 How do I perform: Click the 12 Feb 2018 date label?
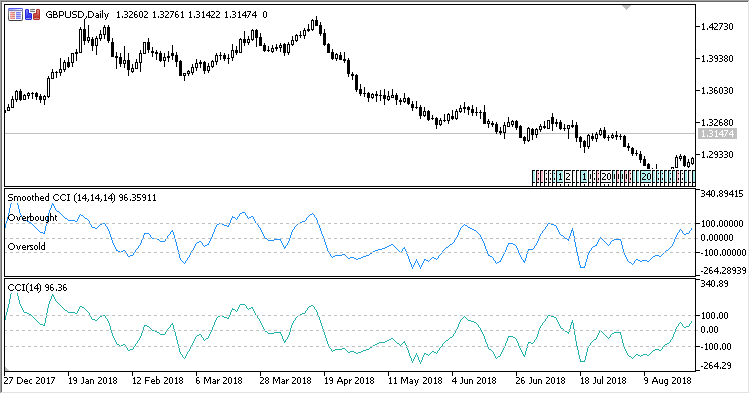(157, 381)
